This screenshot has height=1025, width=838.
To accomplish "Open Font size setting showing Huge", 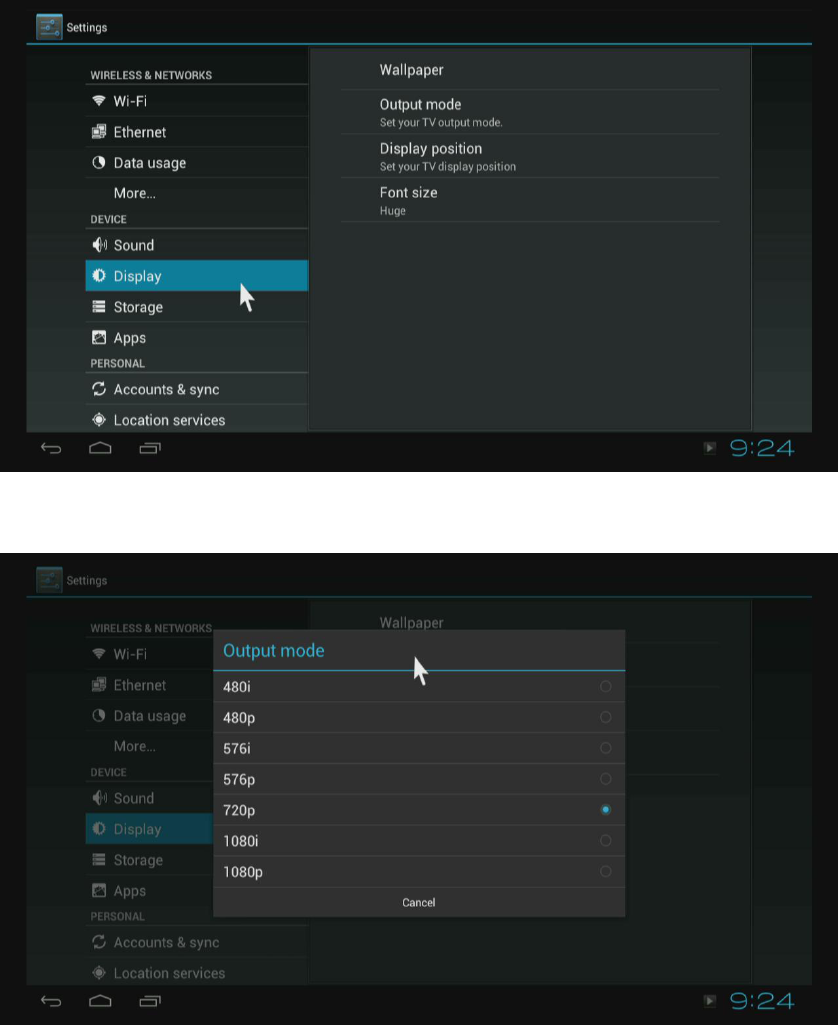I will click(x=530, y=200).
